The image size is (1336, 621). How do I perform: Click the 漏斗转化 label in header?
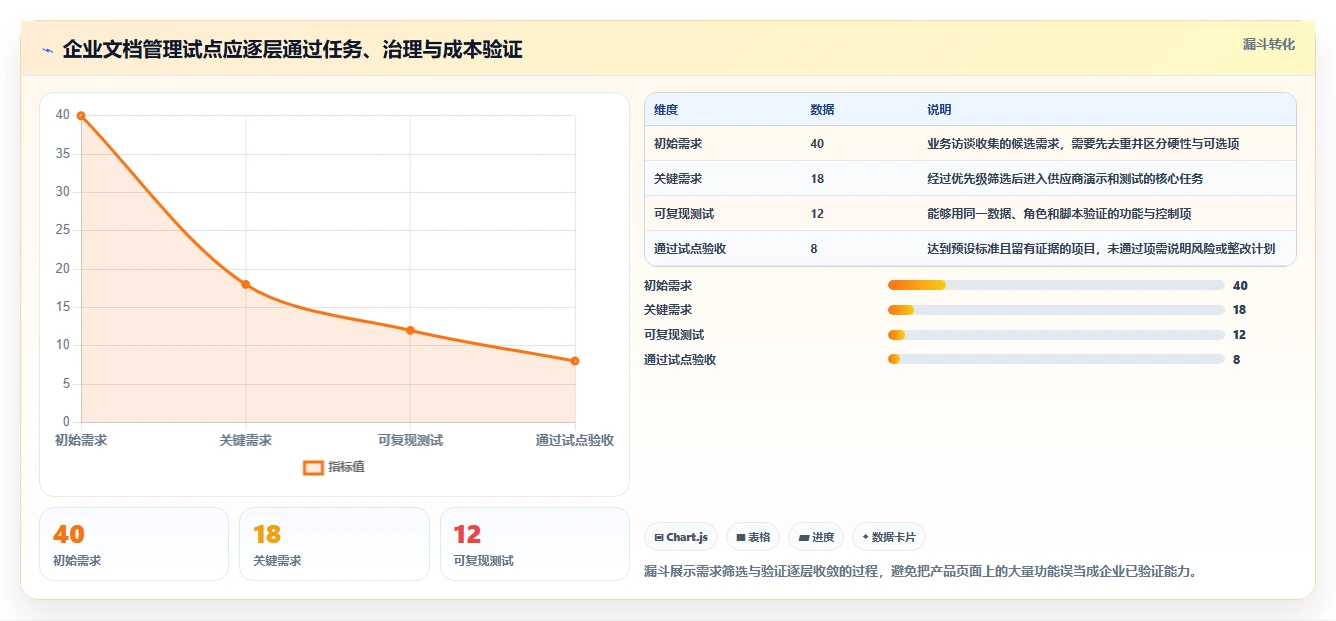tap(1268, 44)
